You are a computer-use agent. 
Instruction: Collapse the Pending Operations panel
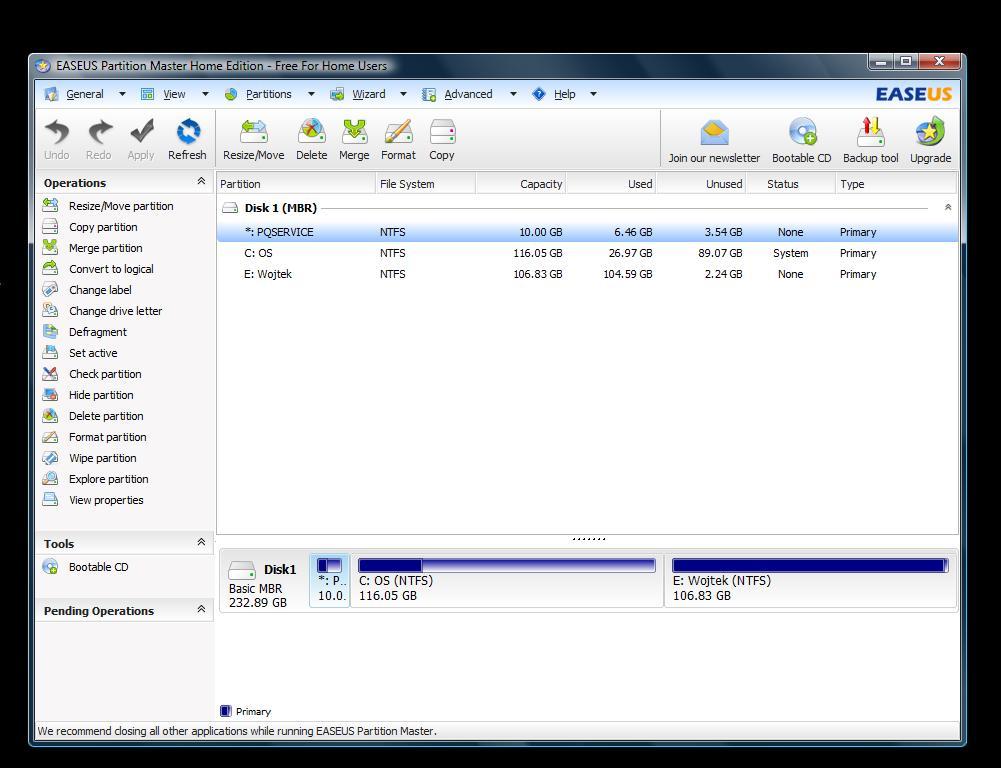coord(201,610)
